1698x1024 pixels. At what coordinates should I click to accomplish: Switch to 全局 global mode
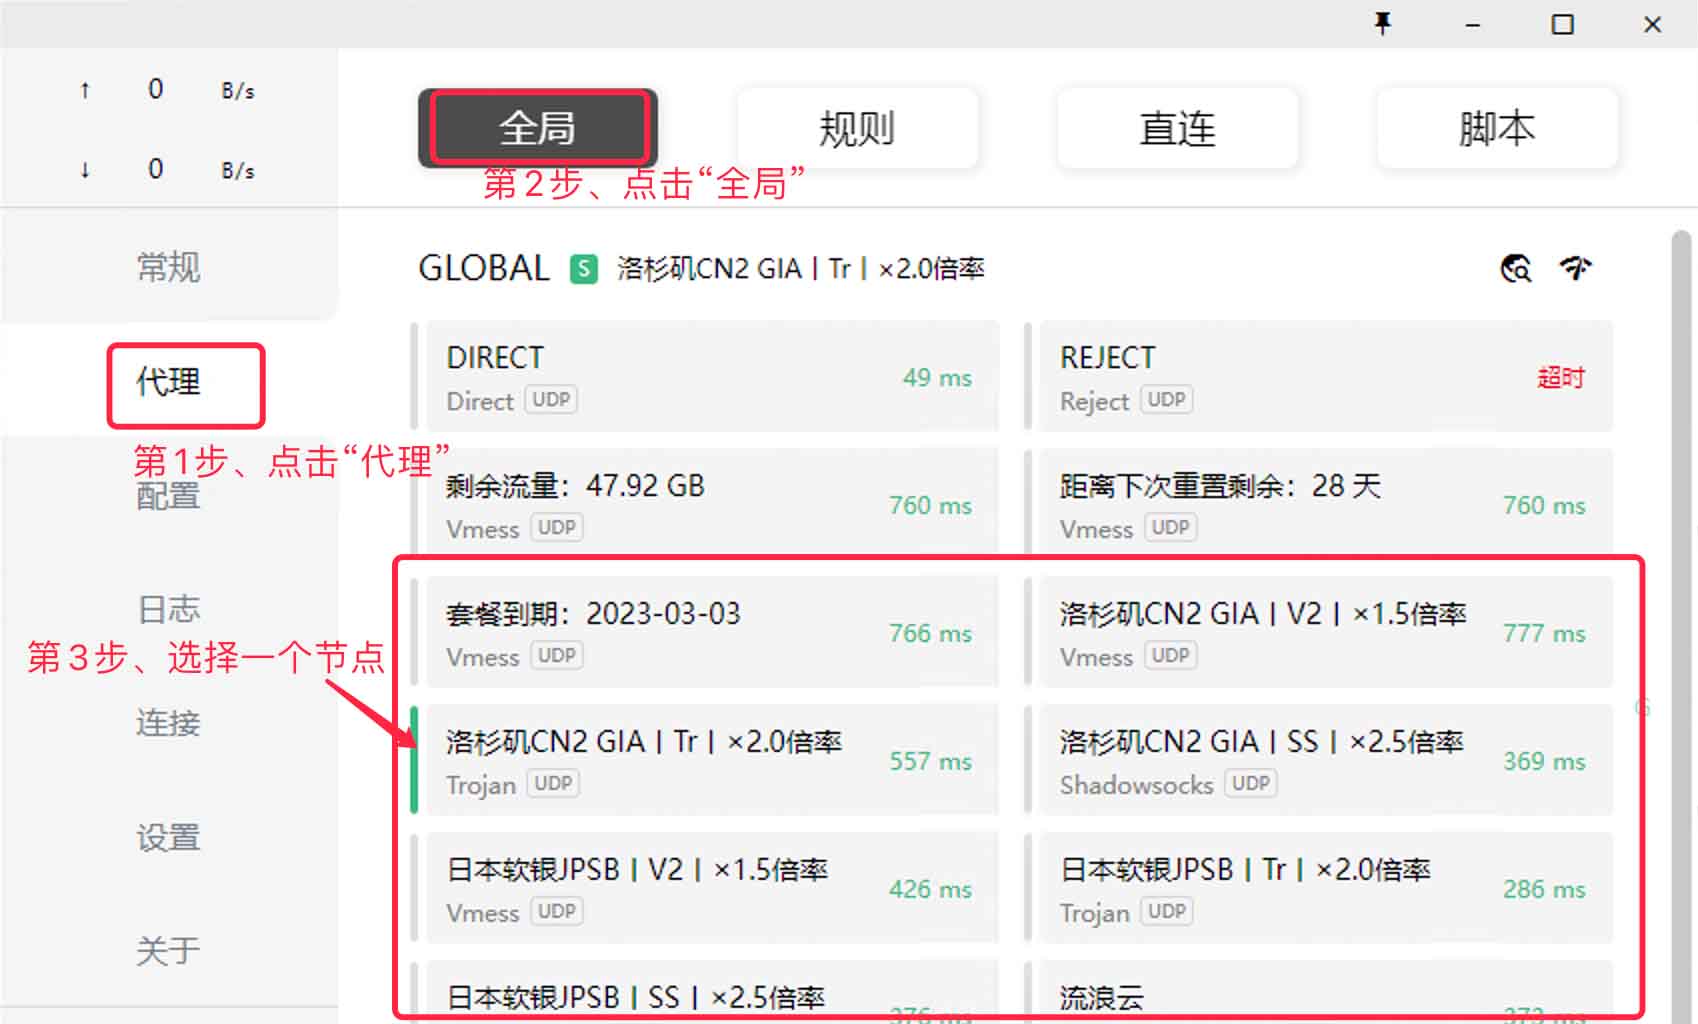(538, 128)
